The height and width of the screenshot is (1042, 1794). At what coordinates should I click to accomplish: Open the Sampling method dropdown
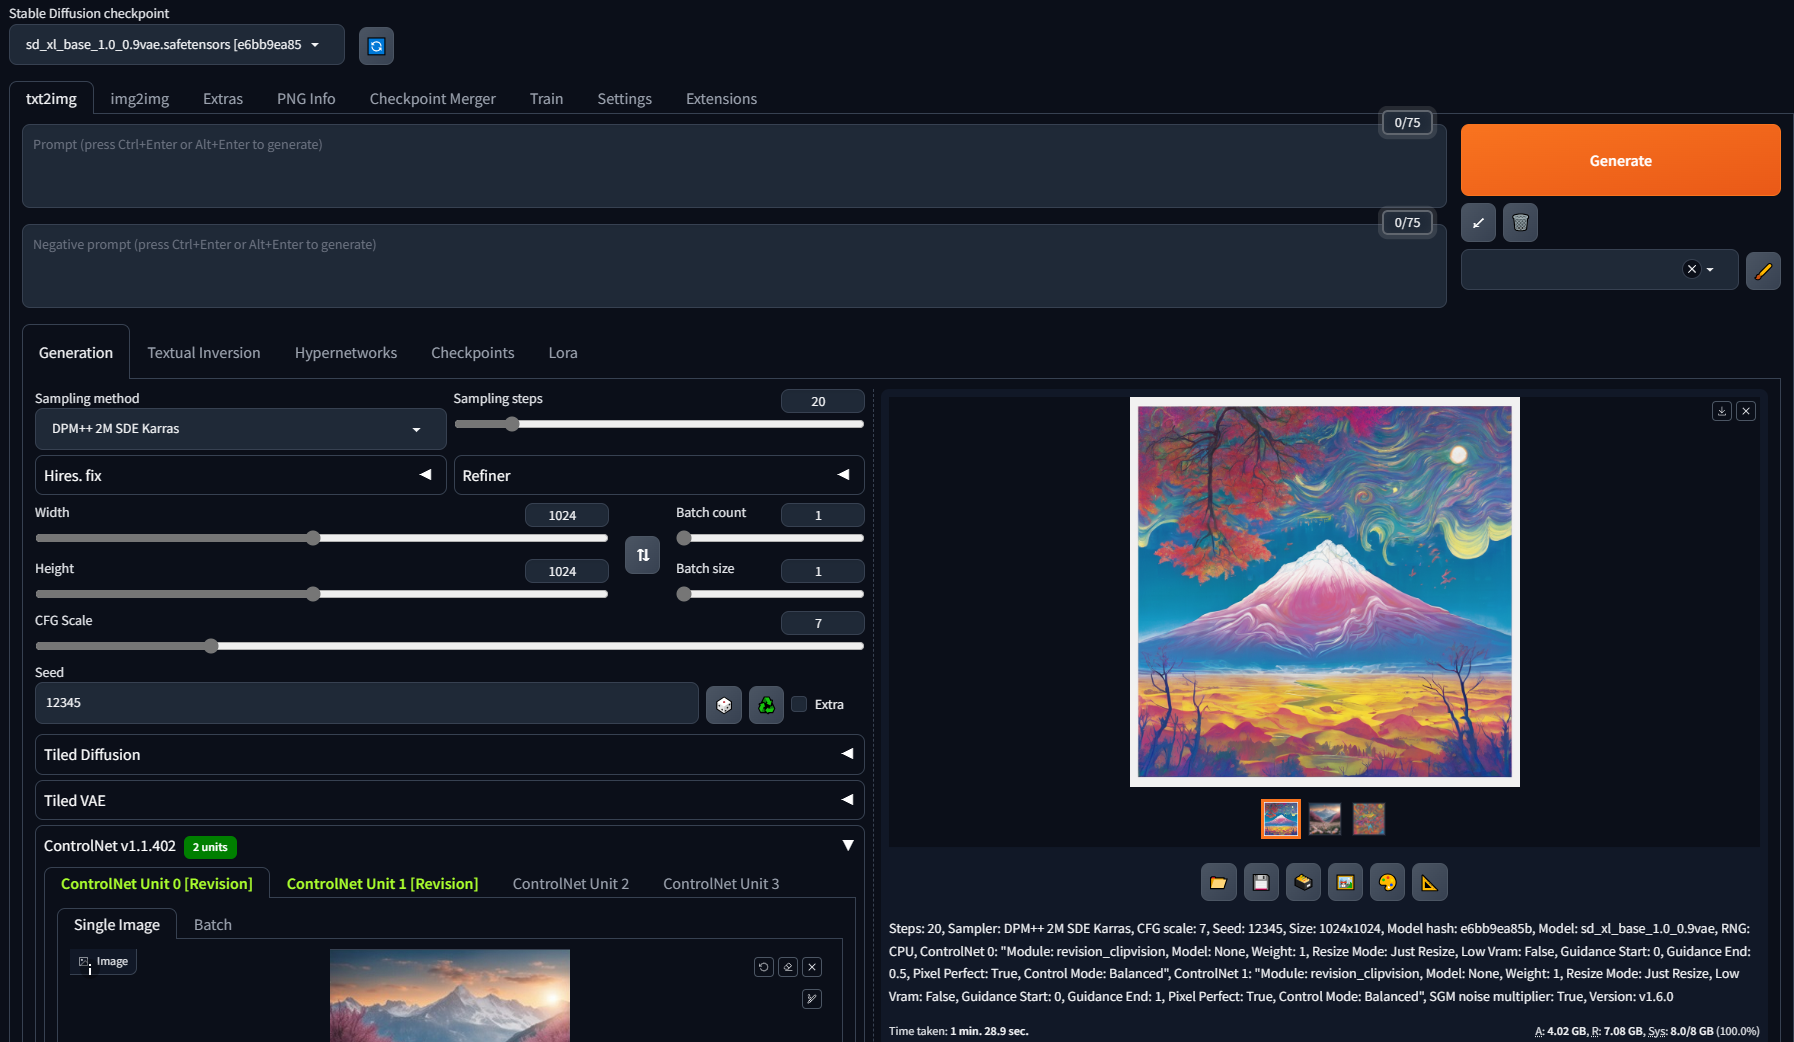click(240, 428)
